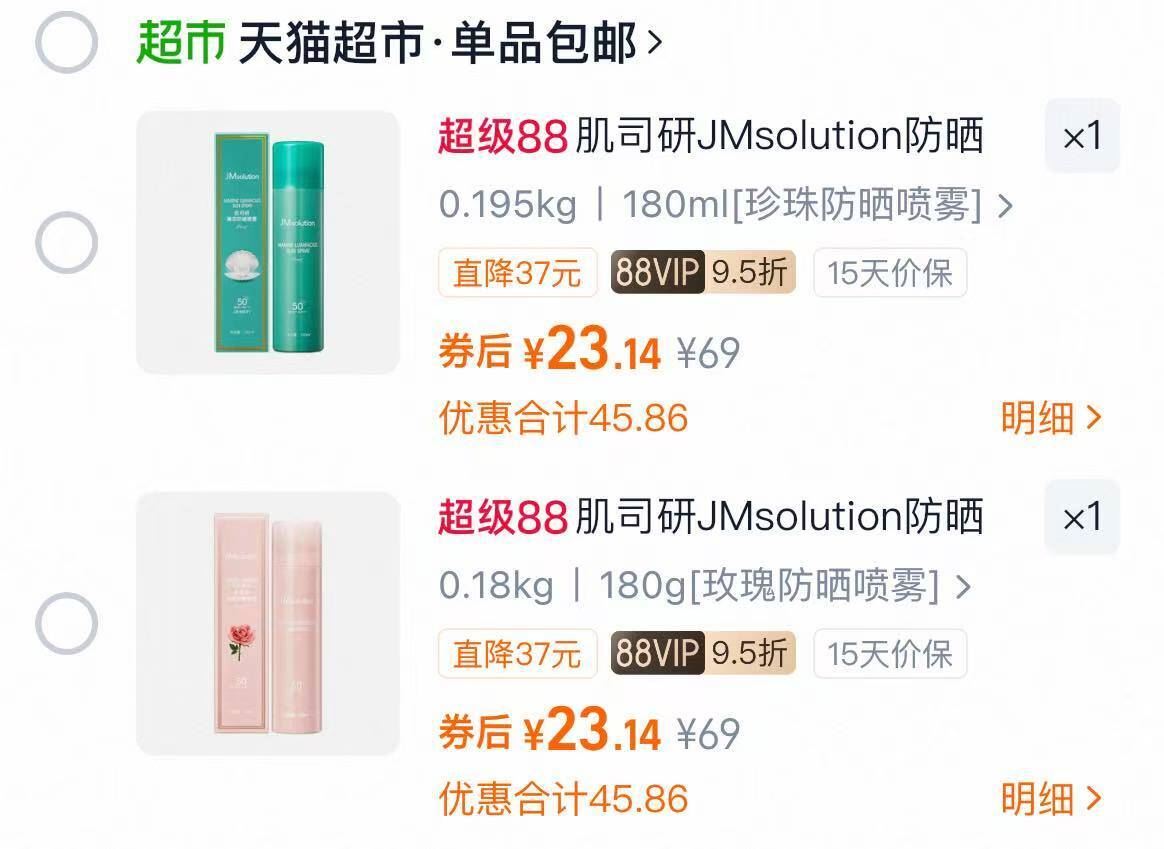Tap the green 超市 badge icon
The image size is (1164, 849).
pos(180,42)
